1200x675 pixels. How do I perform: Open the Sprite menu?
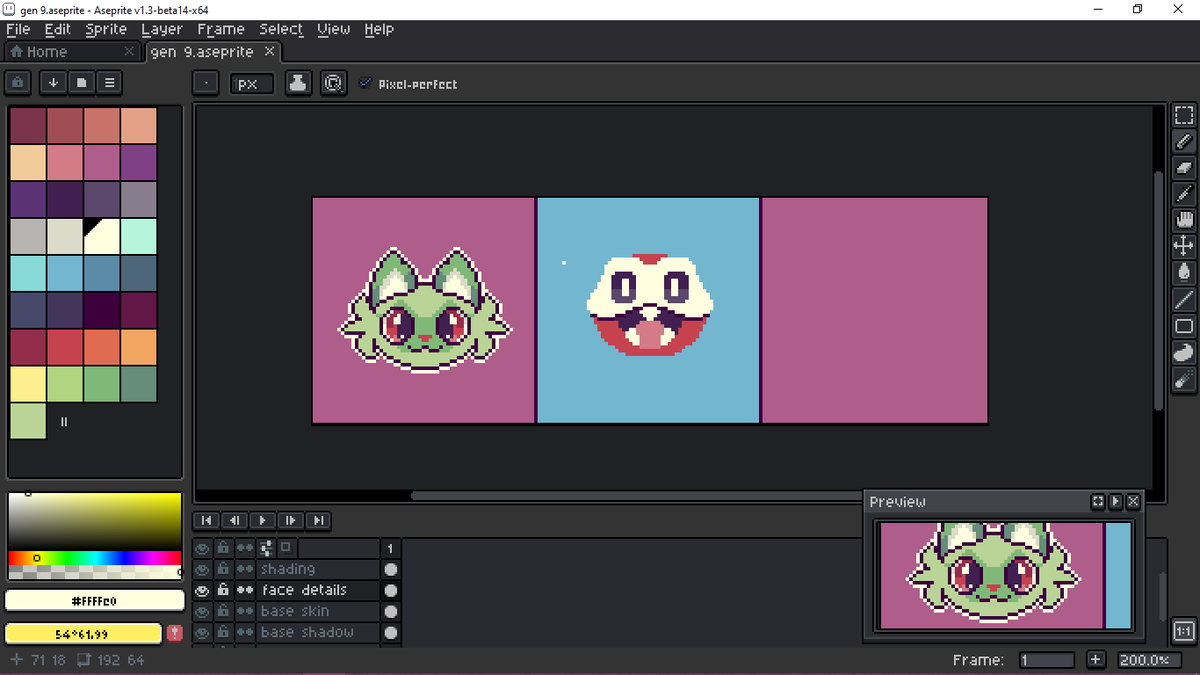(x=106, y=29)
